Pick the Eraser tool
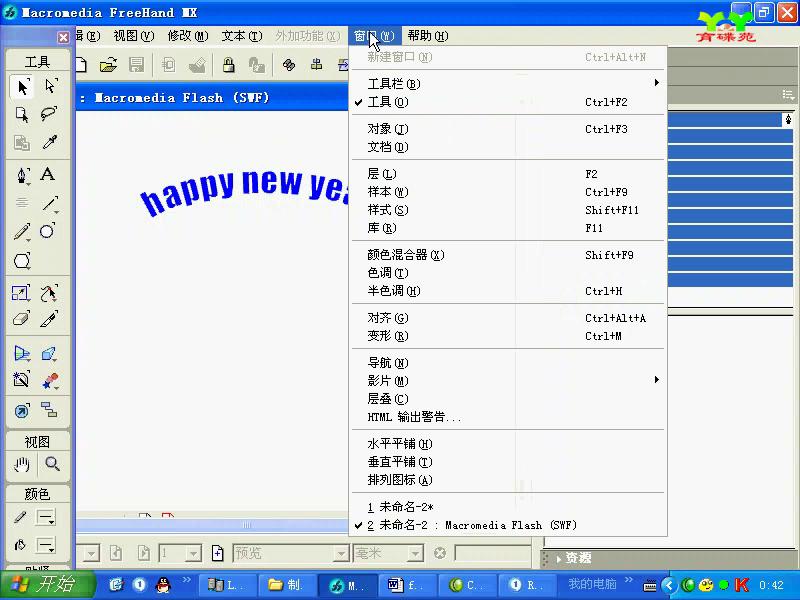Screen dimensions: 800x600 point(21,319)
